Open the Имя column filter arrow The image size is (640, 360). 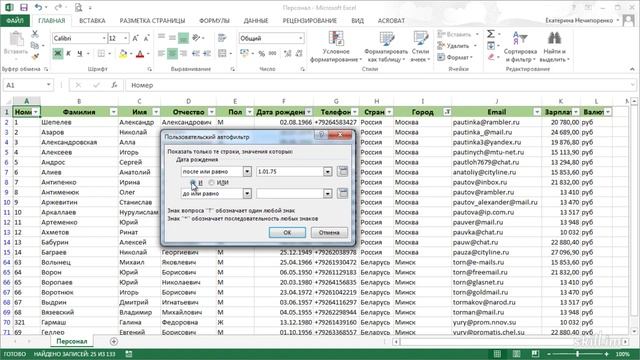156,112
